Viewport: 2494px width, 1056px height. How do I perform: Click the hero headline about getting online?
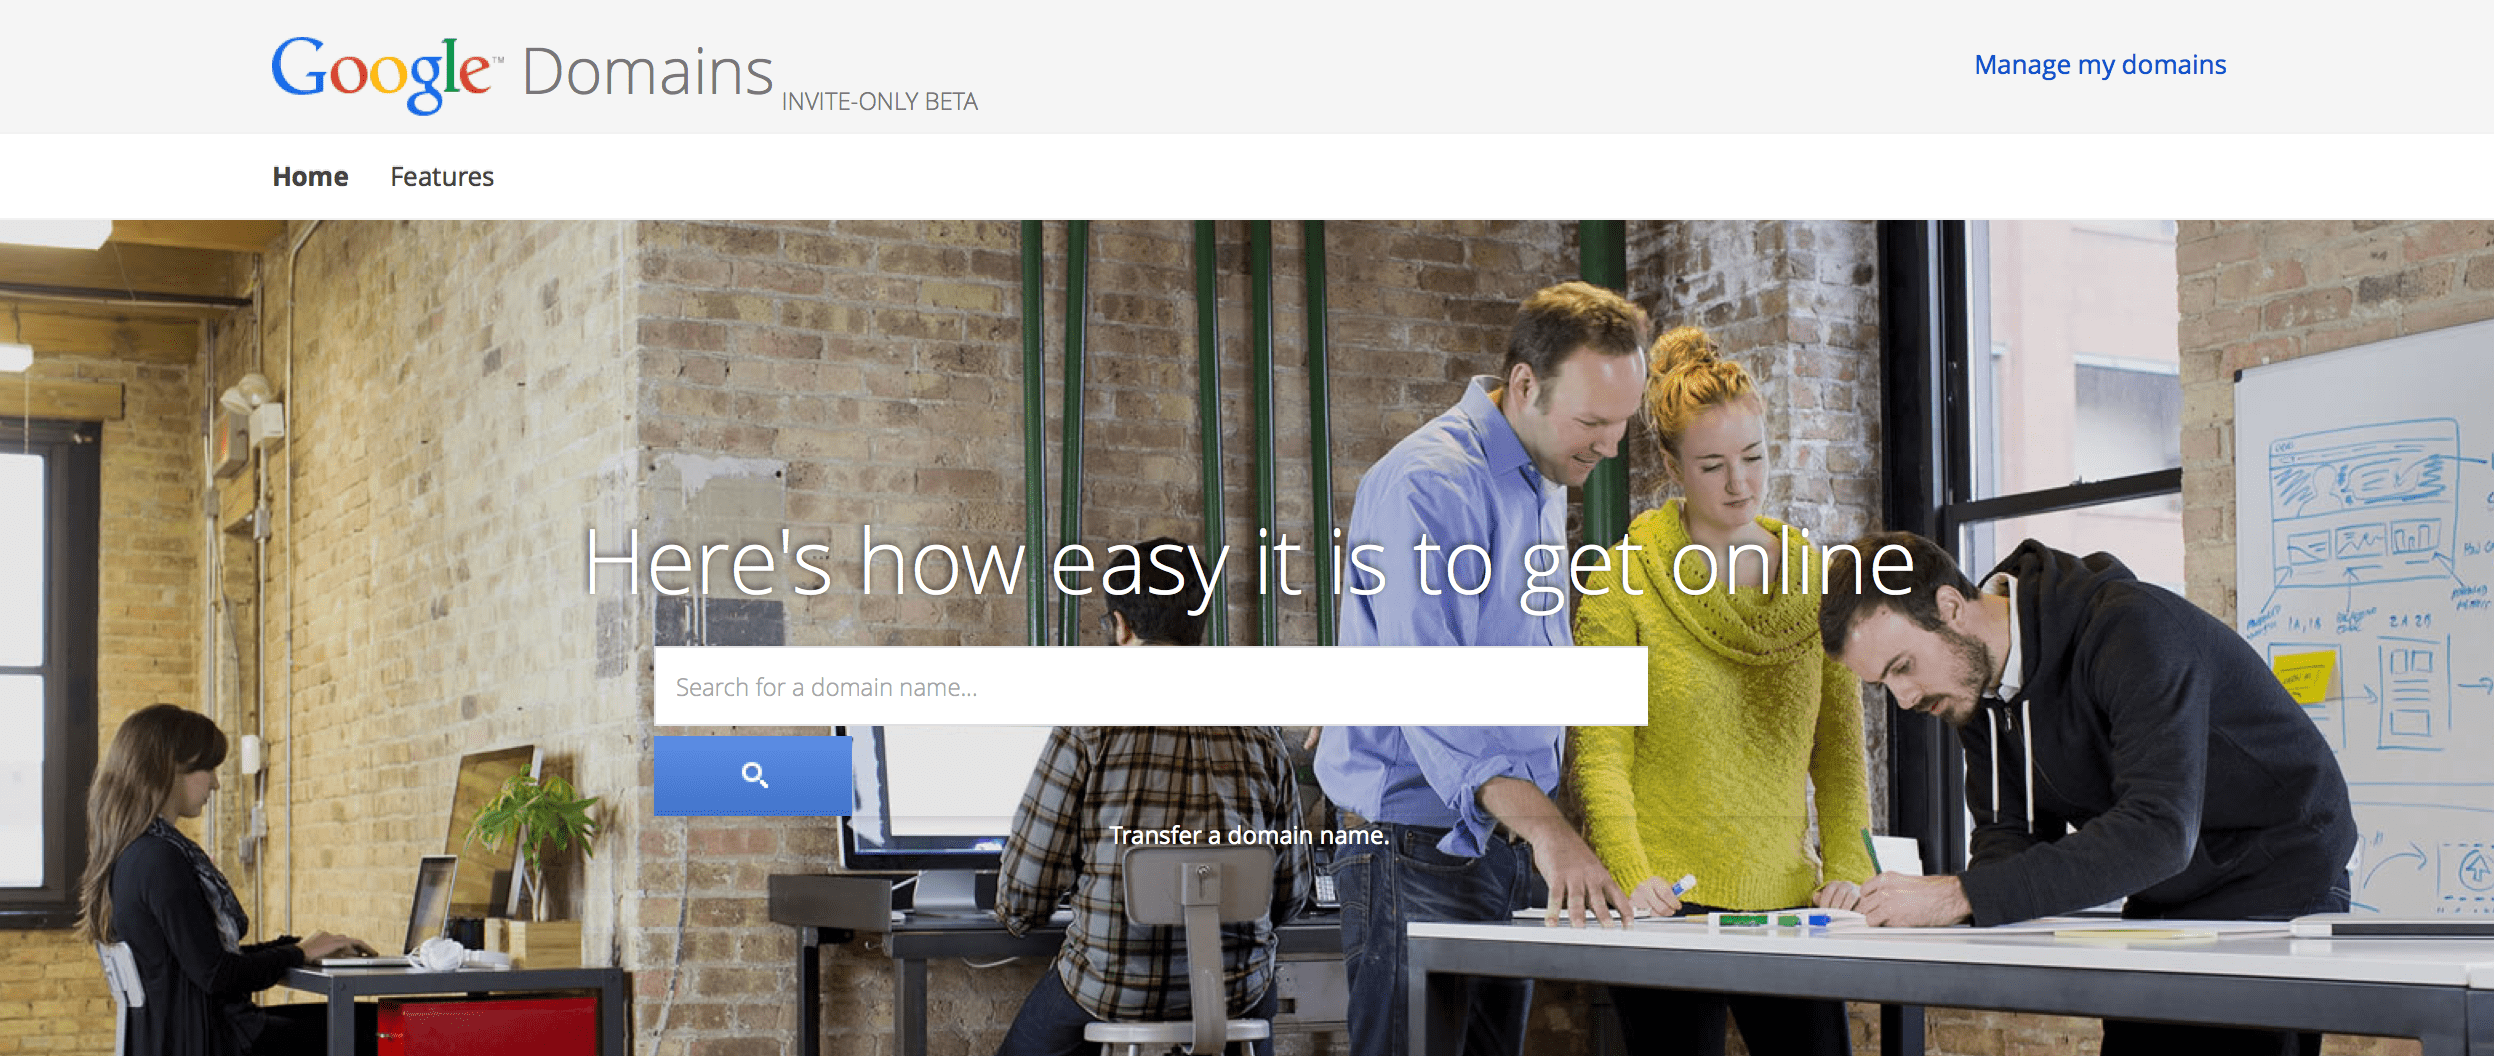click(x=1249, y=565)
